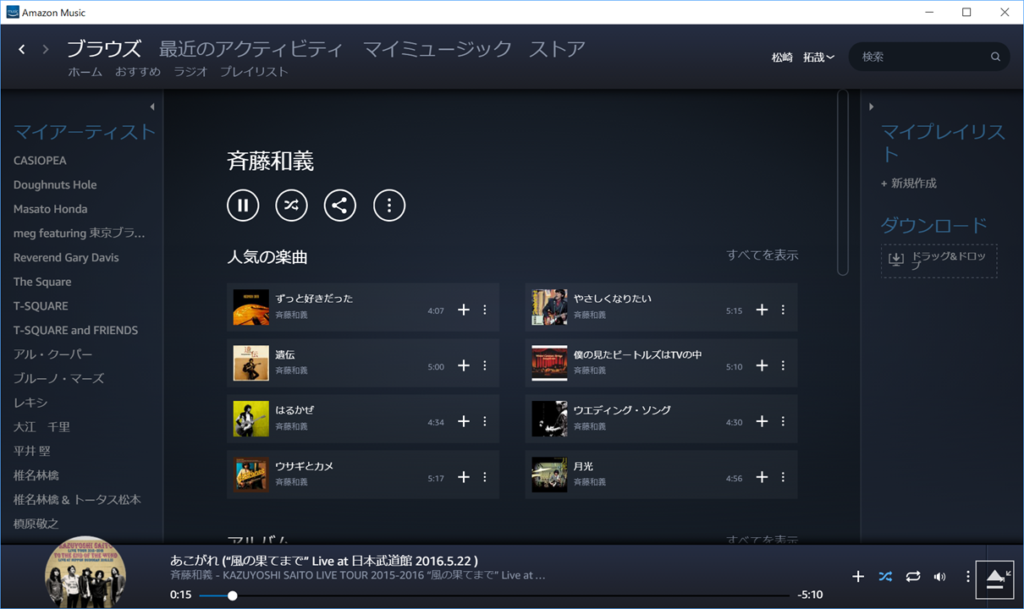Select ブルーノ・マーズ in artist list
The width and height of the screenshot is (1024, 609).
coord(59,379)
